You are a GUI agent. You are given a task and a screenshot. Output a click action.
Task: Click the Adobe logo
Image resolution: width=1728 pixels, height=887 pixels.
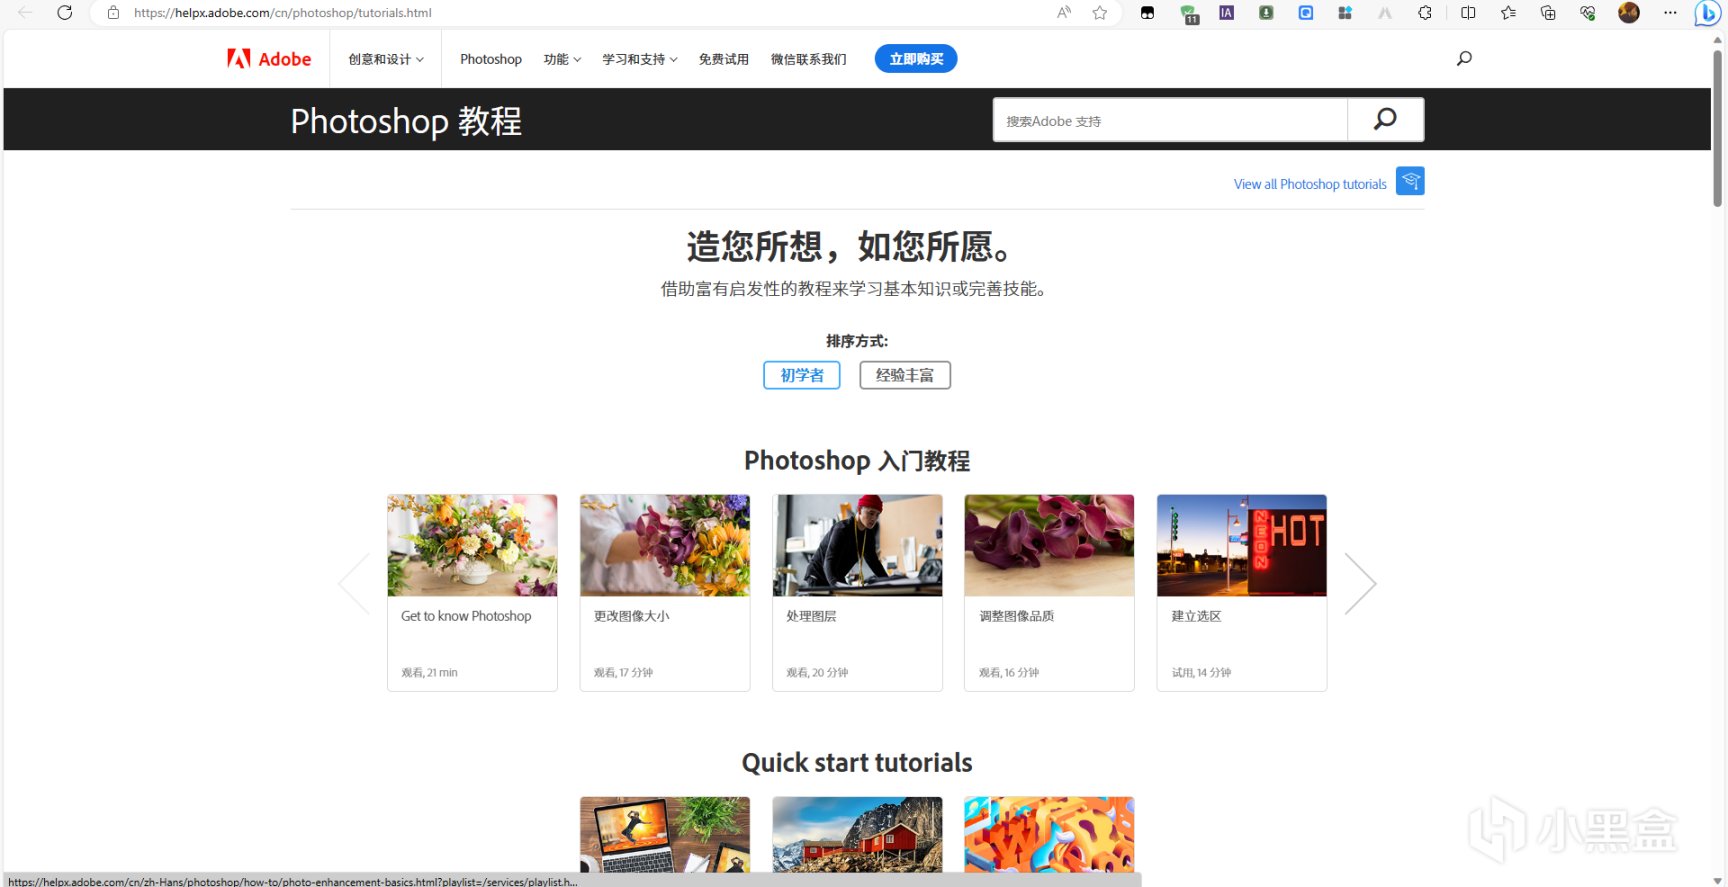click(269, 59)
